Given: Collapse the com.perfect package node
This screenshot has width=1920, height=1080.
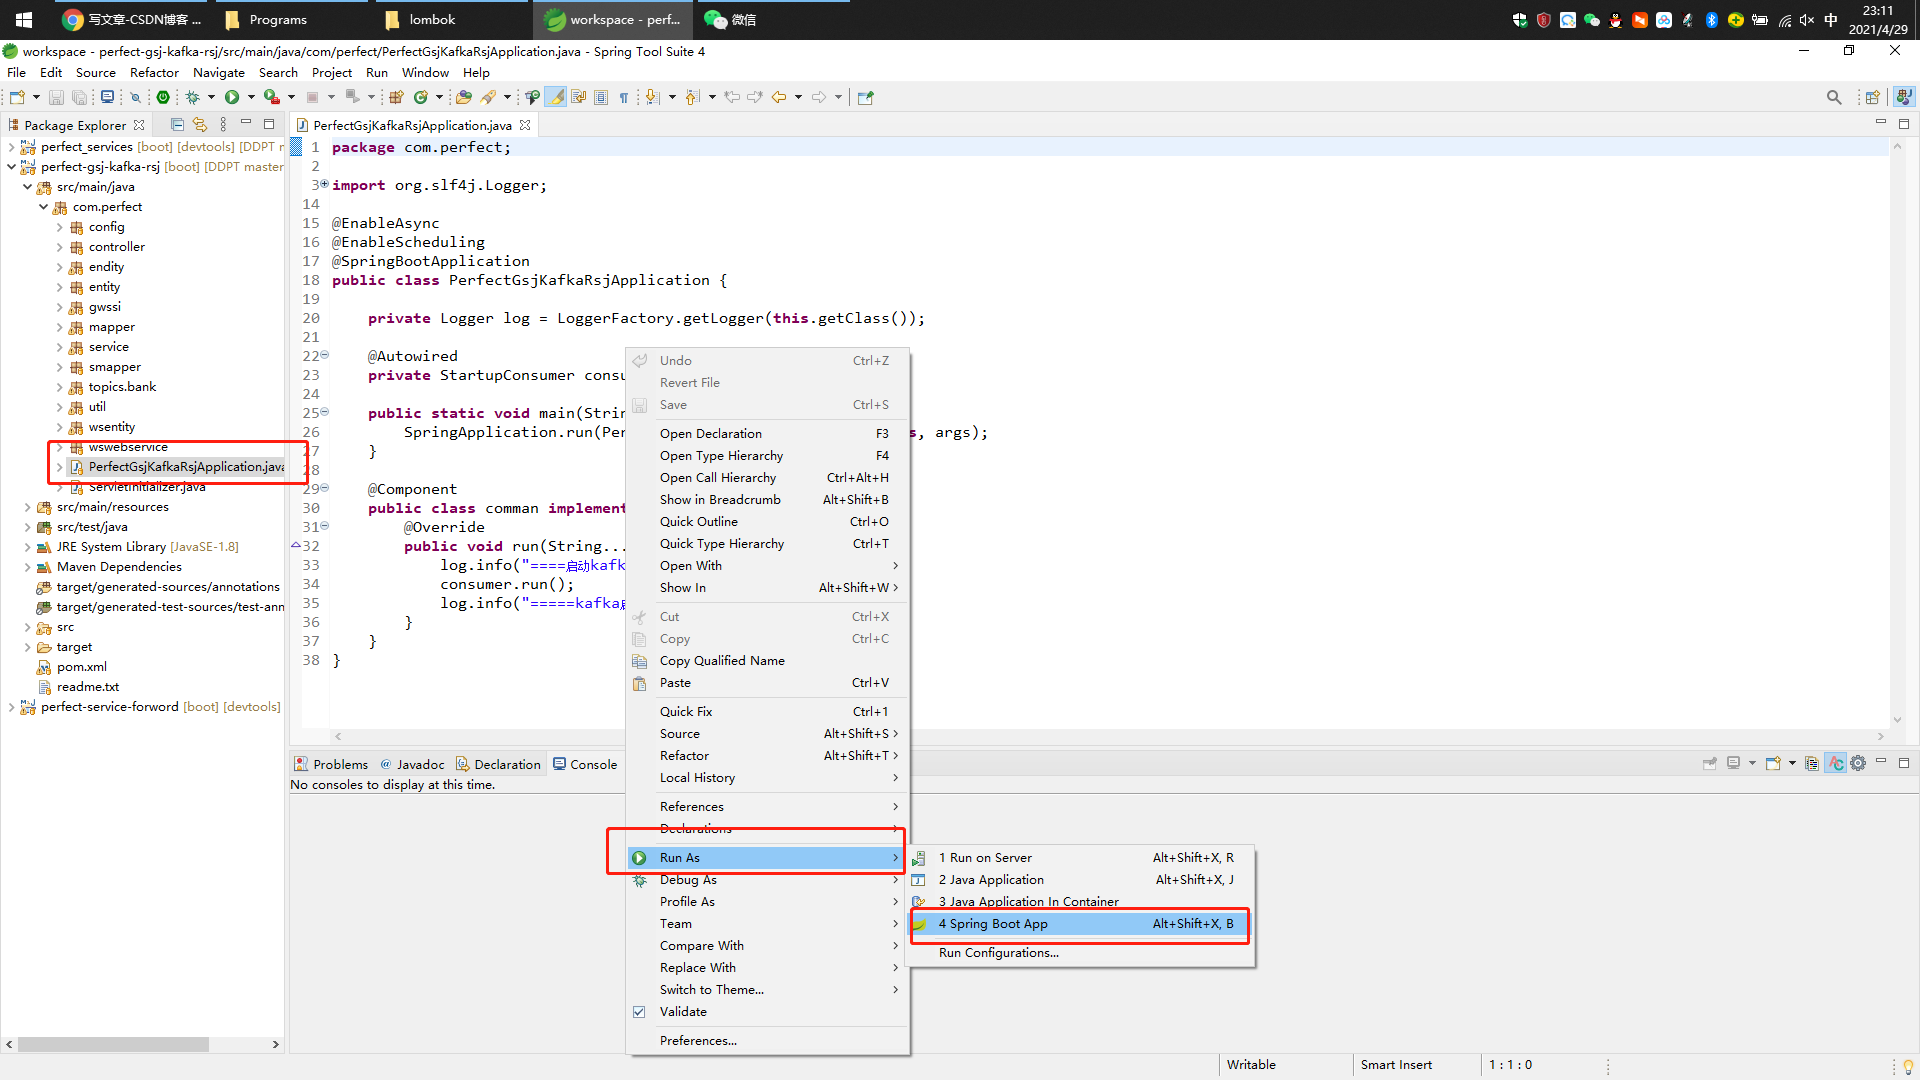Looking at the screenshot, I should pyautogui.click(x=43, y=207).
